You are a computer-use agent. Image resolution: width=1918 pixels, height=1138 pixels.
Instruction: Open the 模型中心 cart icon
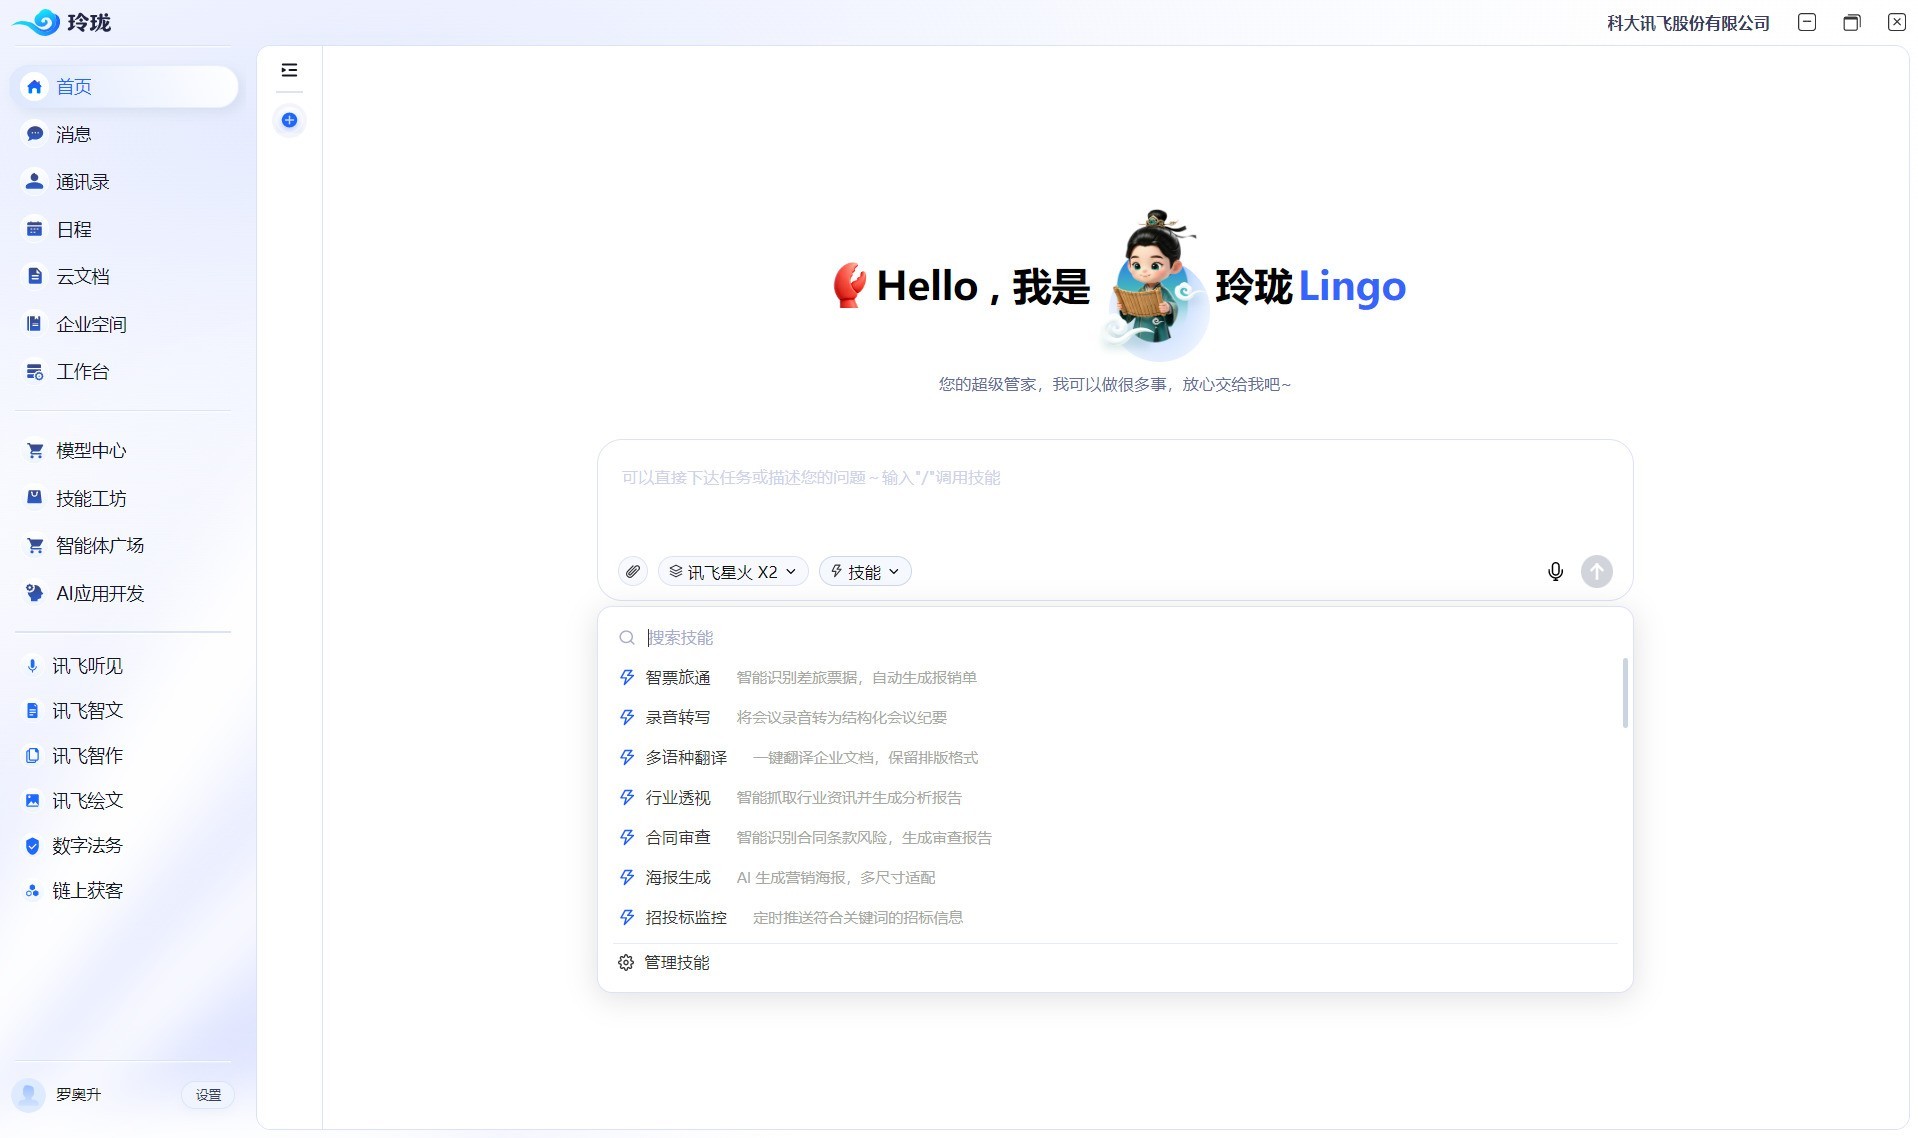35,450
